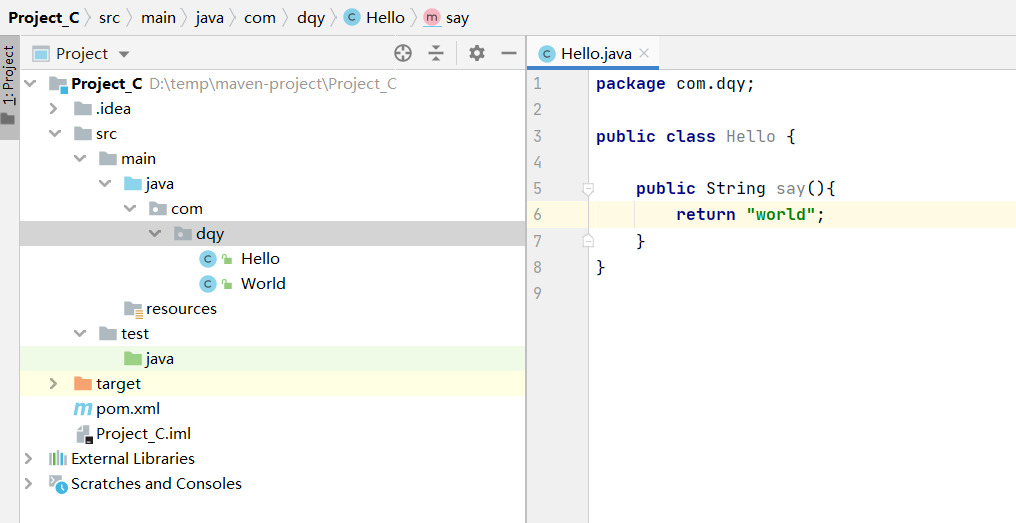Image resolution: width=1016 pixels, height=523 pixels.
Task: Click Project_C in the breadcrumb bar
Action: 43,18
